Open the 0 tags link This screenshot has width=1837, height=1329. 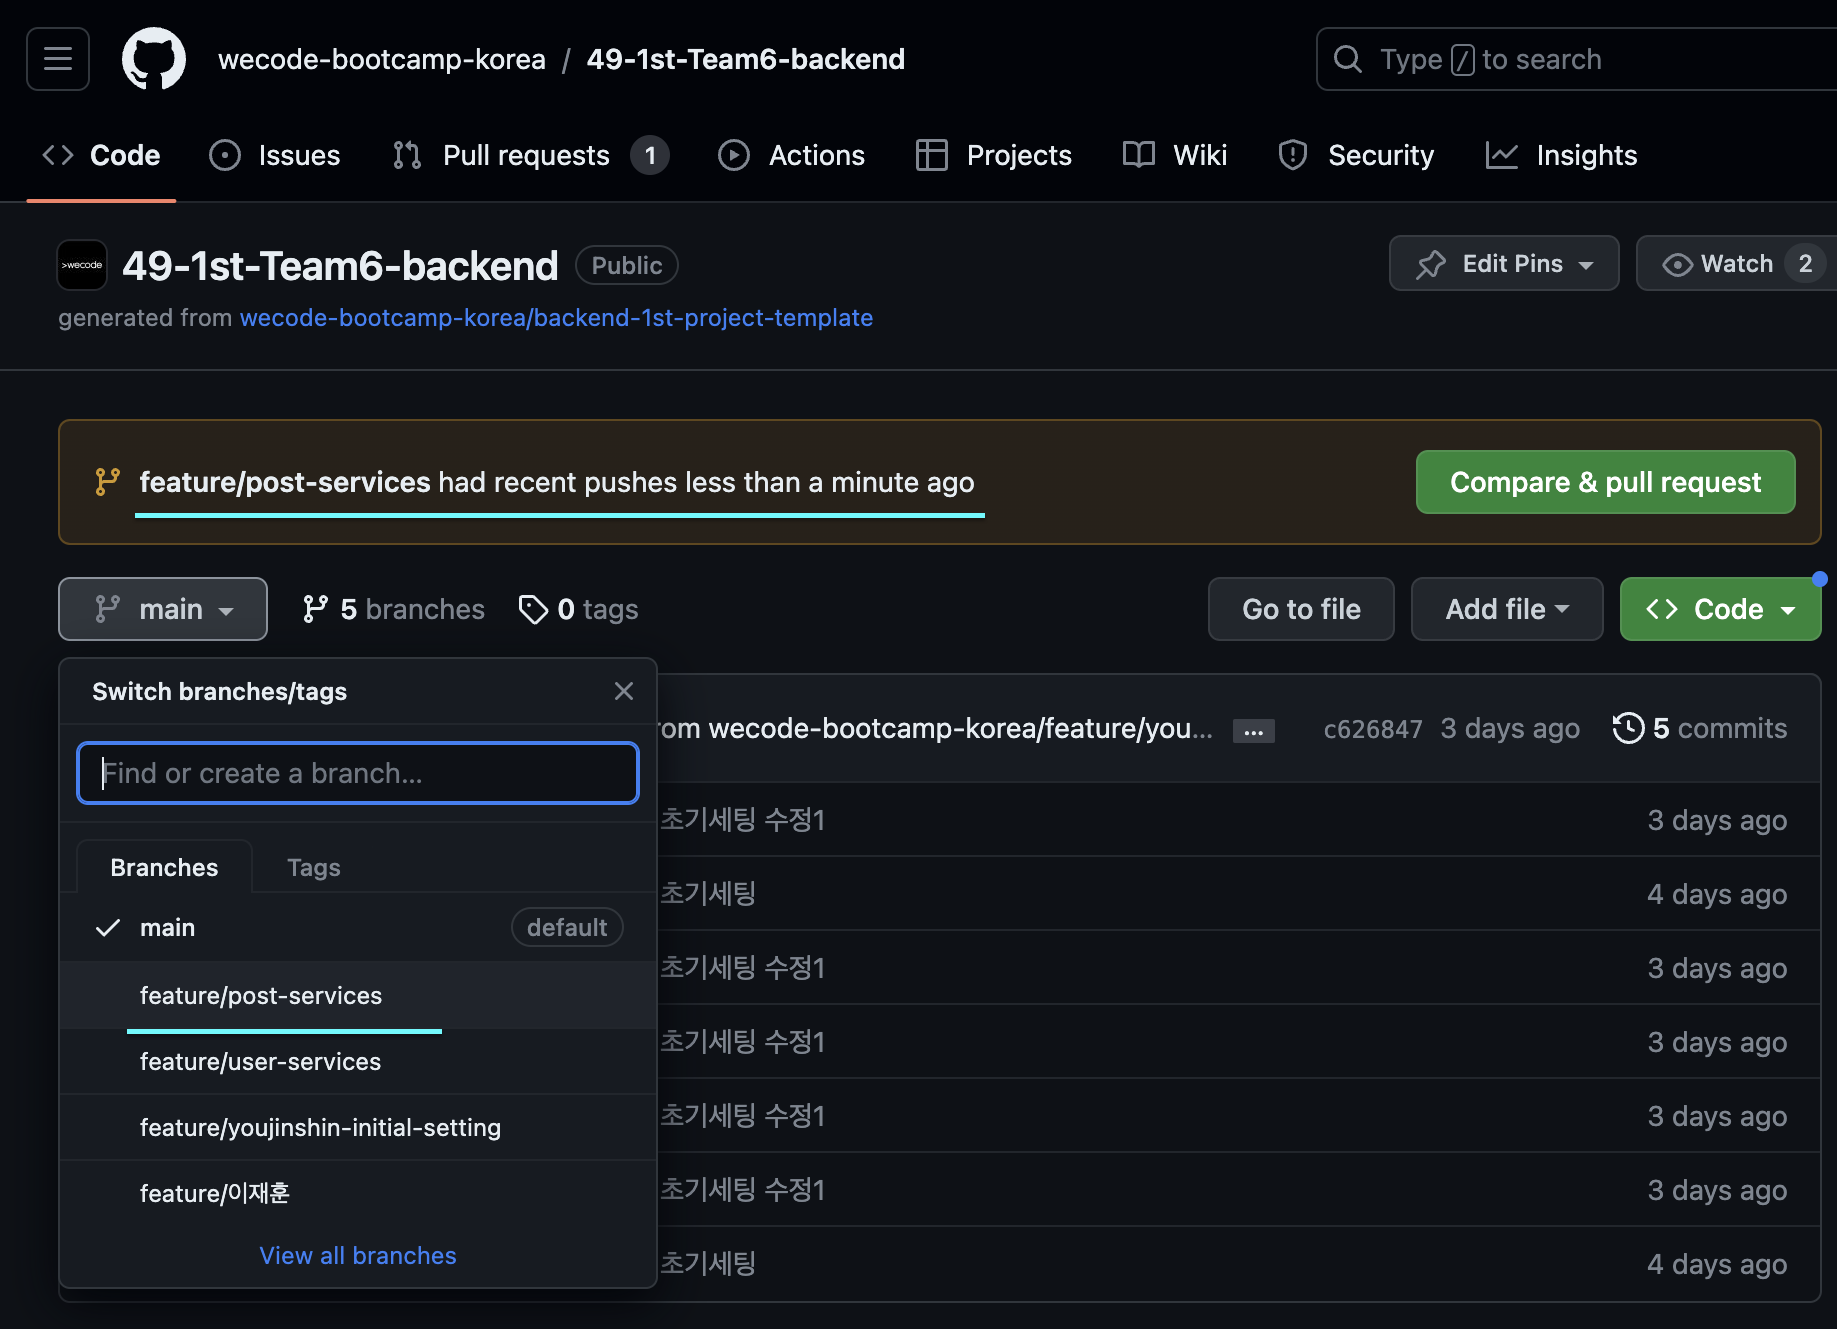pos(578,609)
